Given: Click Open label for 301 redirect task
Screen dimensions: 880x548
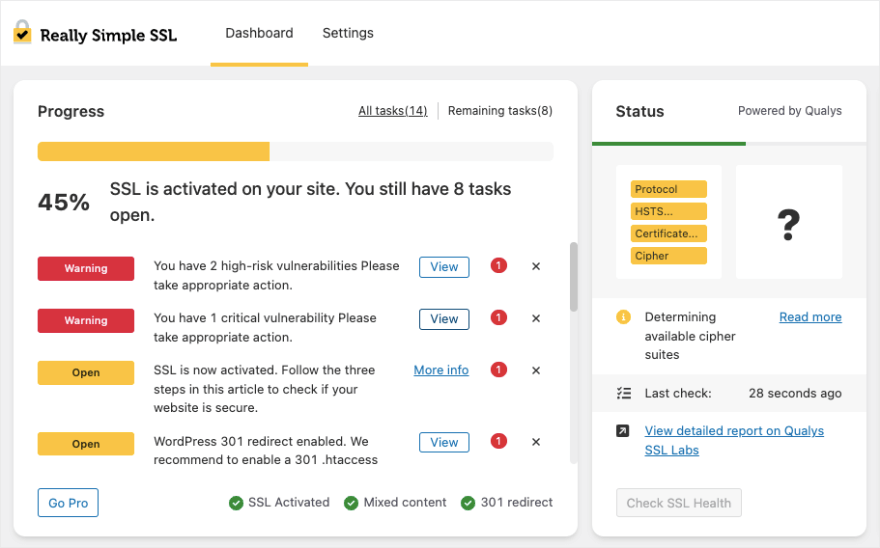Looking at the screenshot, I should pos(86,444).
